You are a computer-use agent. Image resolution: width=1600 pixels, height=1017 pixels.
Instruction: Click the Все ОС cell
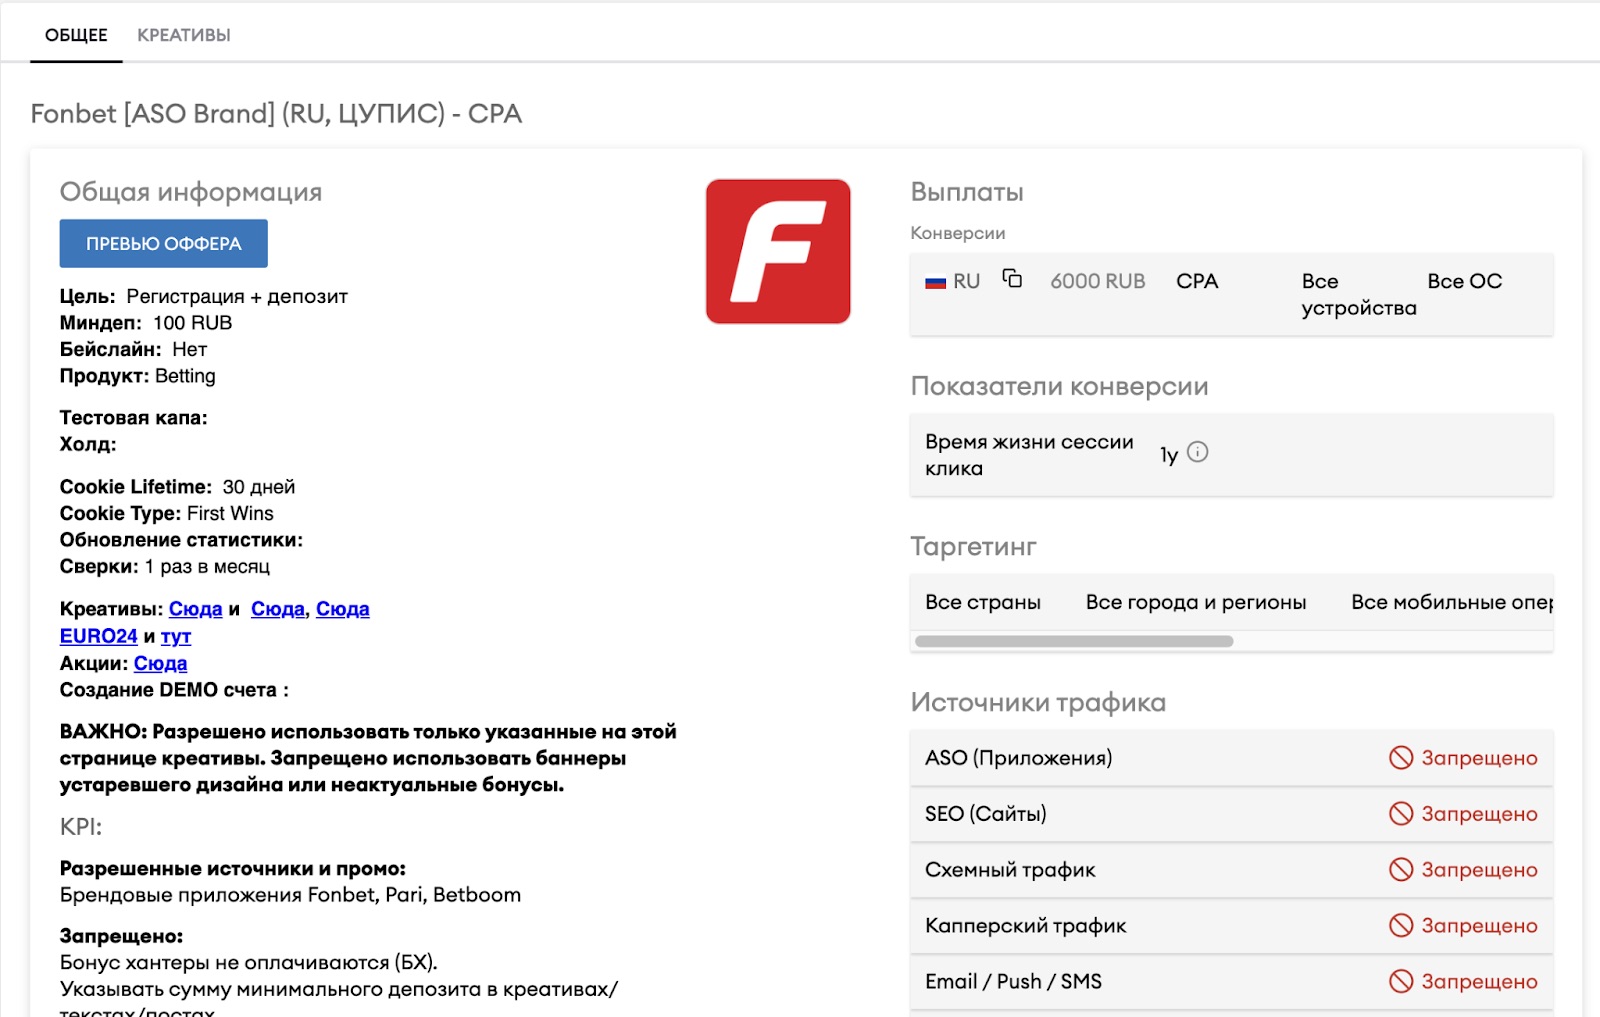[1465, 282]
